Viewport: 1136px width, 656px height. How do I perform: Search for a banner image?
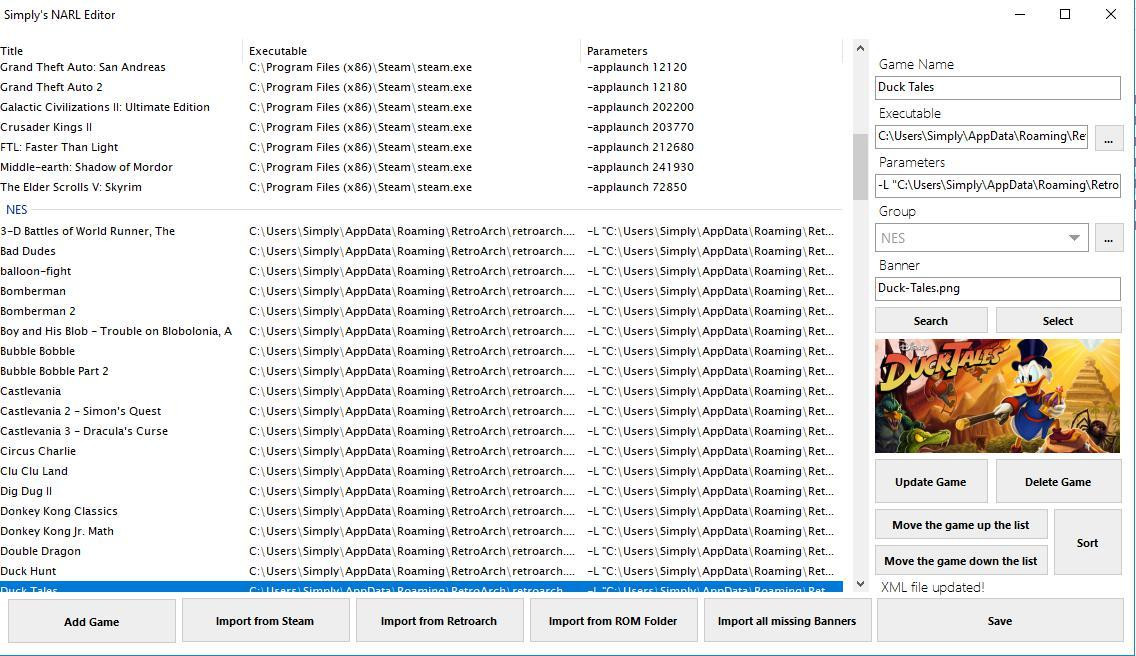pos(931,320)
